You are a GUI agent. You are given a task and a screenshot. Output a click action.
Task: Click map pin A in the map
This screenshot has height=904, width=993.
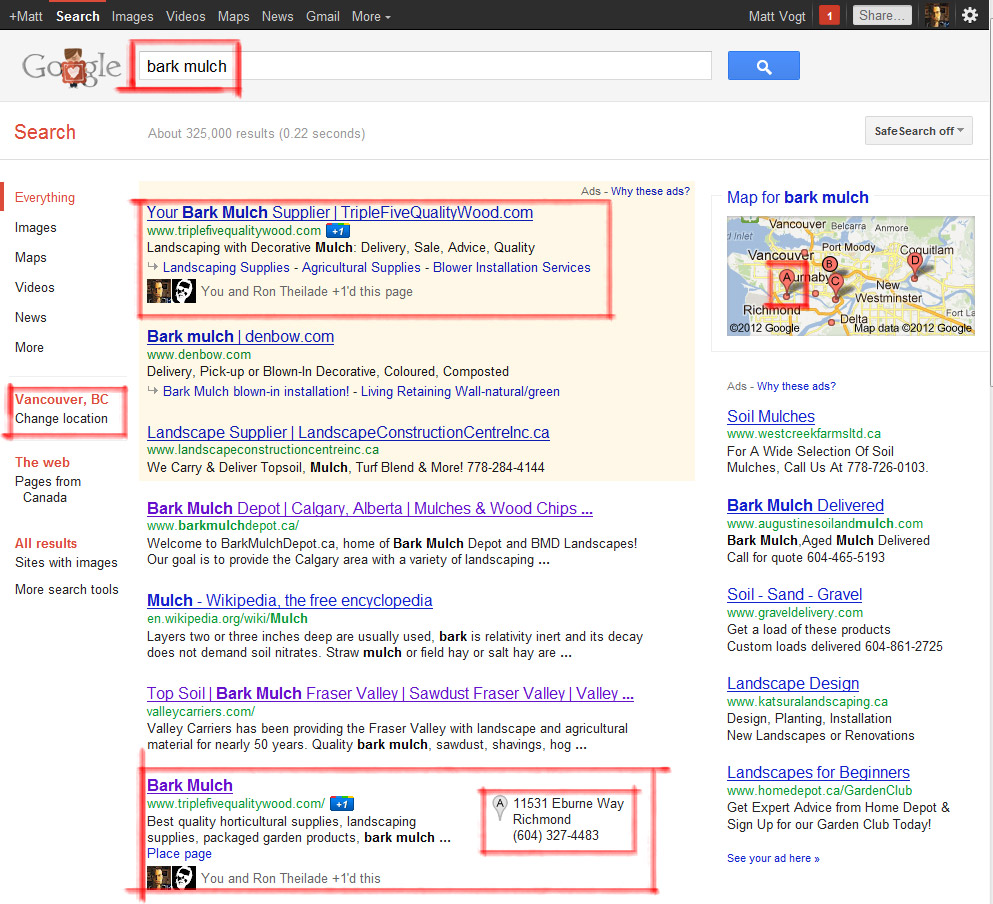(787, 282)
